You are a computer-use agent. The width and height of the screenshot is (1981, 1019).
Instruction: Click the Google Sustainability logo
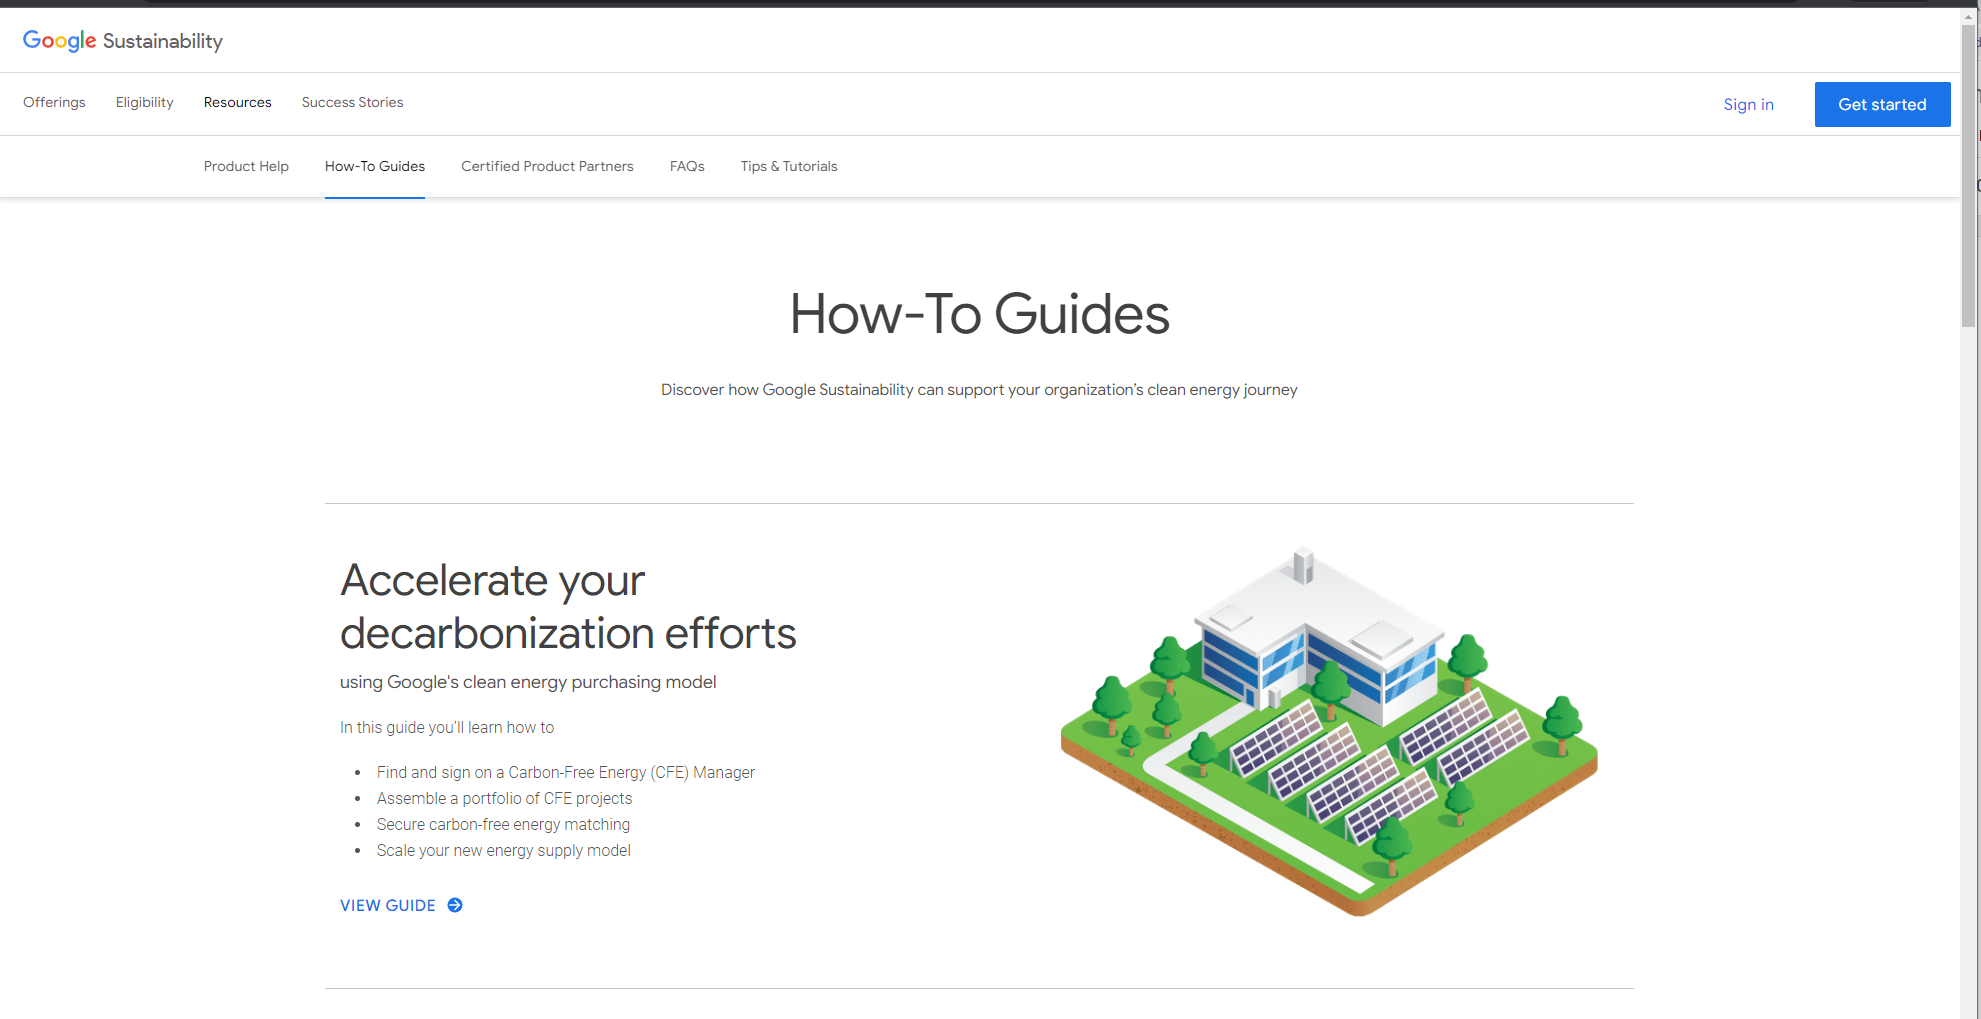123,41
